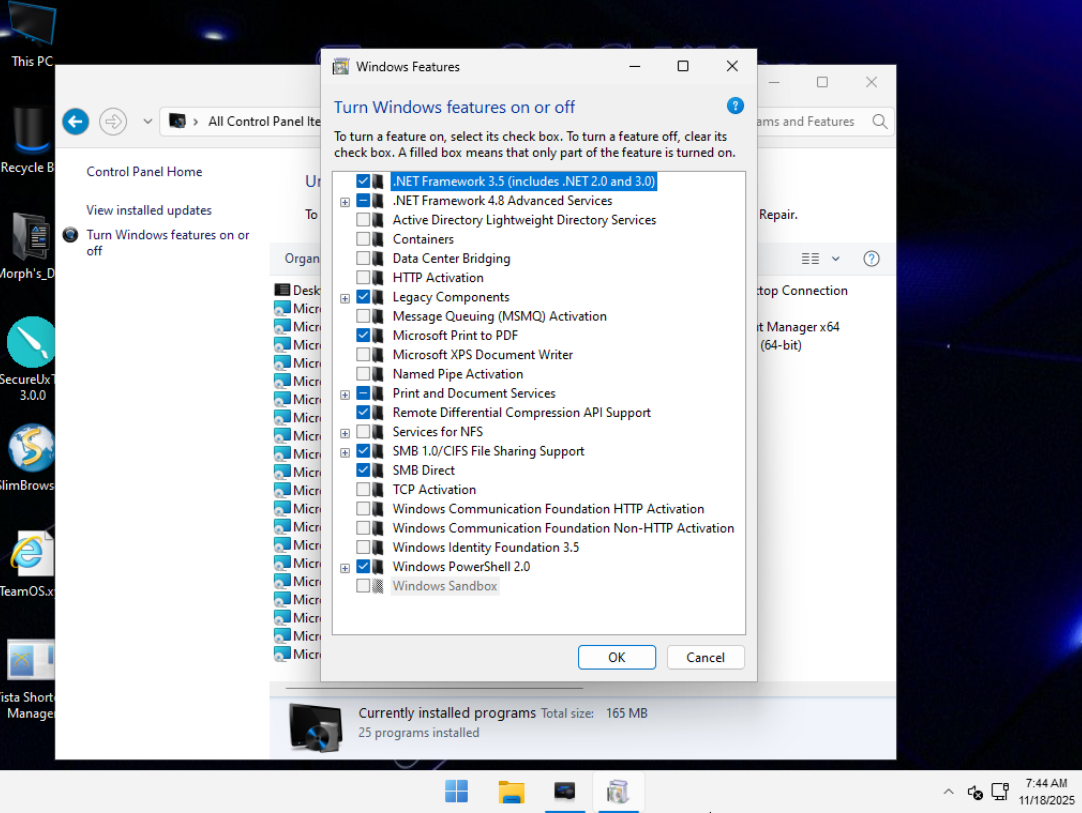The image size is (1082, 813).
Task: Expand Print and Document Services node
Action: tap(345, 394)
